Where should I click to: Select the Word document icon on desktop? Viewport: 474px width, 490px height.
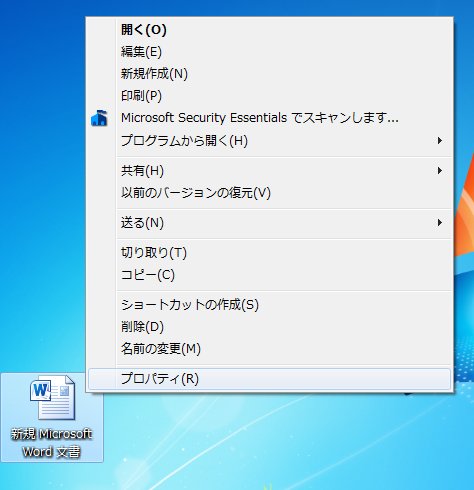tap(53, 397)
